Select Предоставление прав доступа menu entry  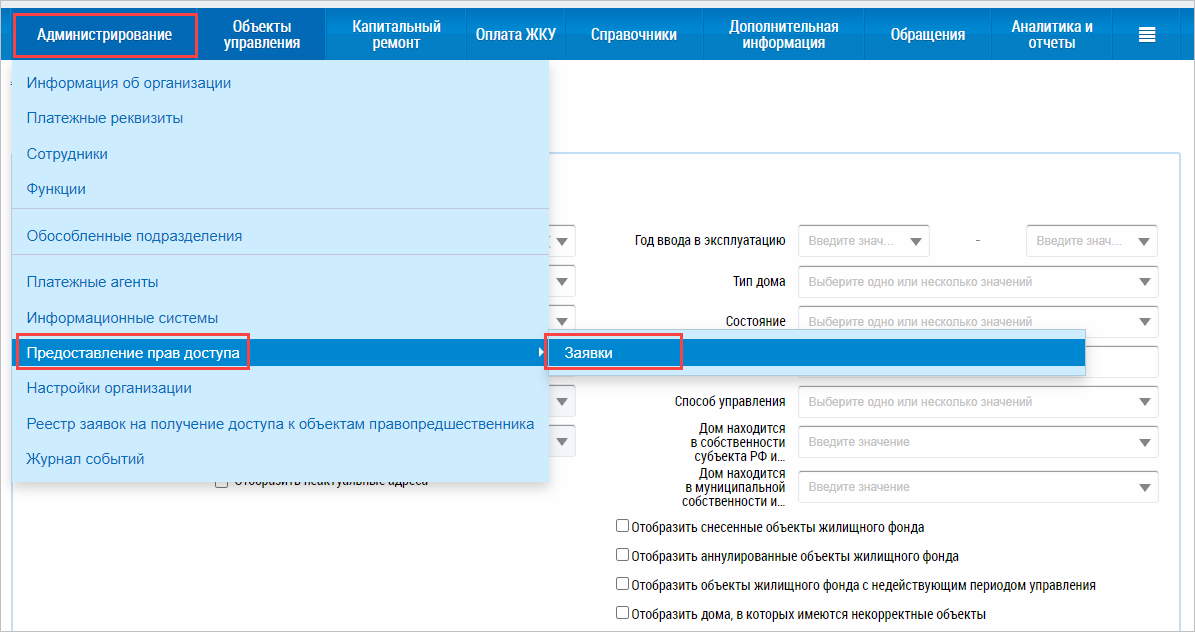pos(280,353)
